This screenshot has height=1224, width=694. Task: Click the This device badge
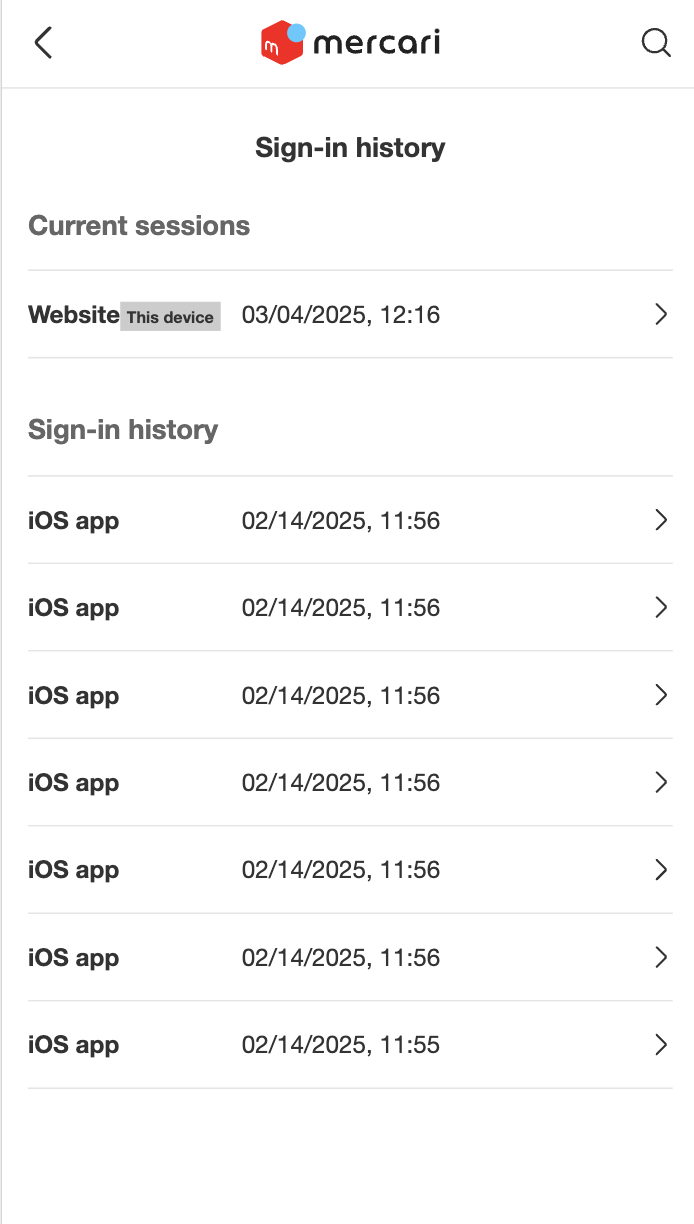point(170,316)
